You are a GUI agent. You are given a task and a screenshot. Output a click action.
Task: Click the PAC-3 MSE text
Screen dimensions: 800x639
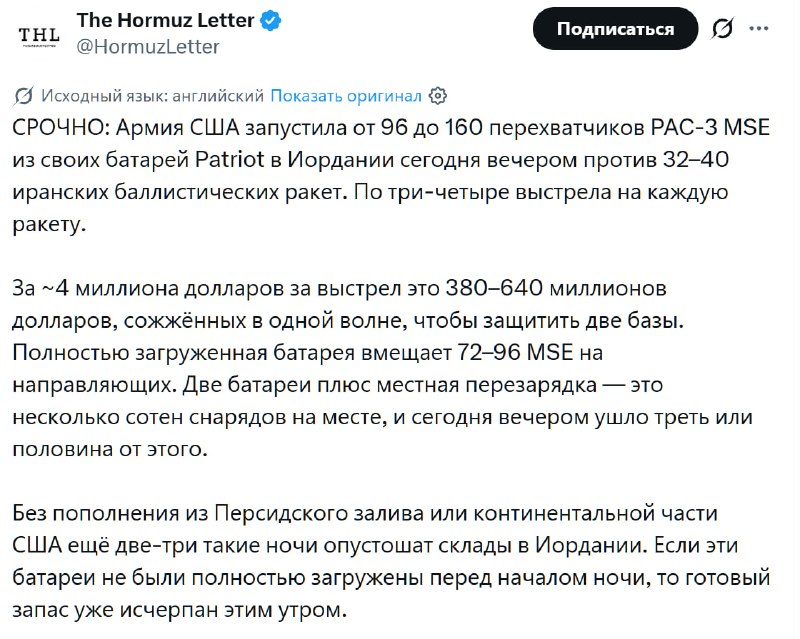pyautogui.click(x=711, y=127)
